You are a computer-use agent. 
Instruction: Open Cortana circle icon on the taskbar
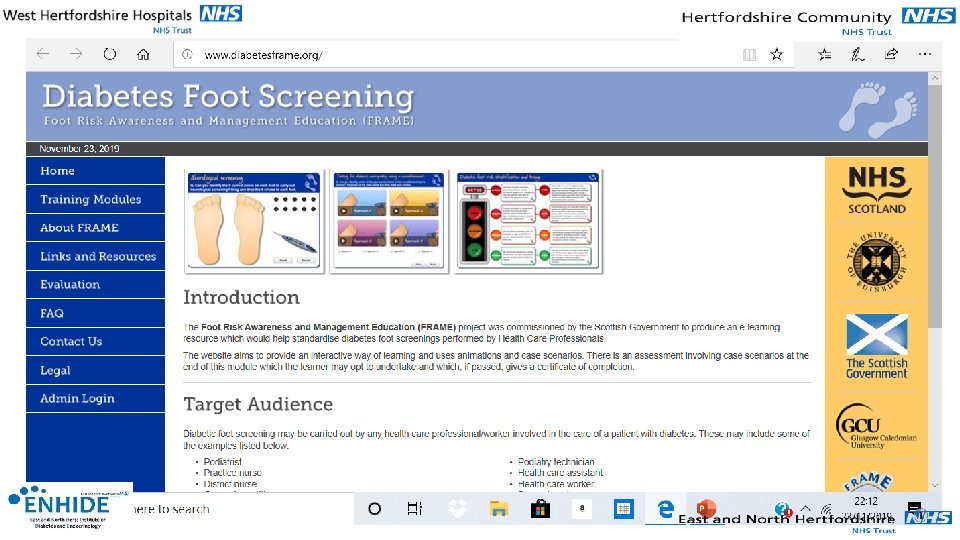click(x=374, y=509)
